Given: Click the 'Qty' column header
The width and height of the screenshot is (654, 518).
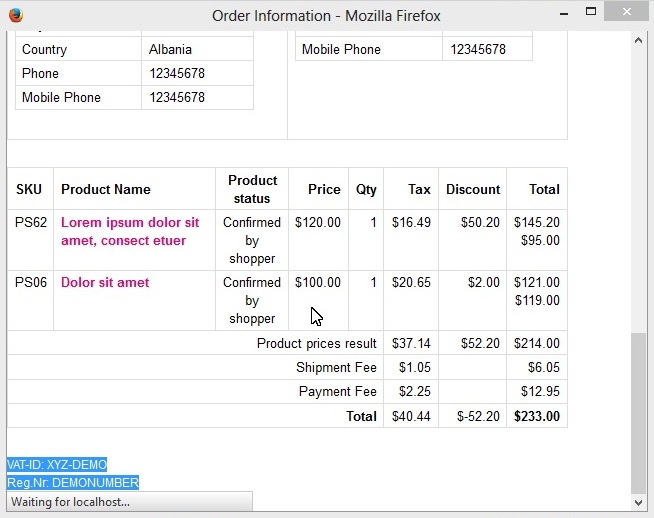Looking at the screenshot, I should pos(366,189).
